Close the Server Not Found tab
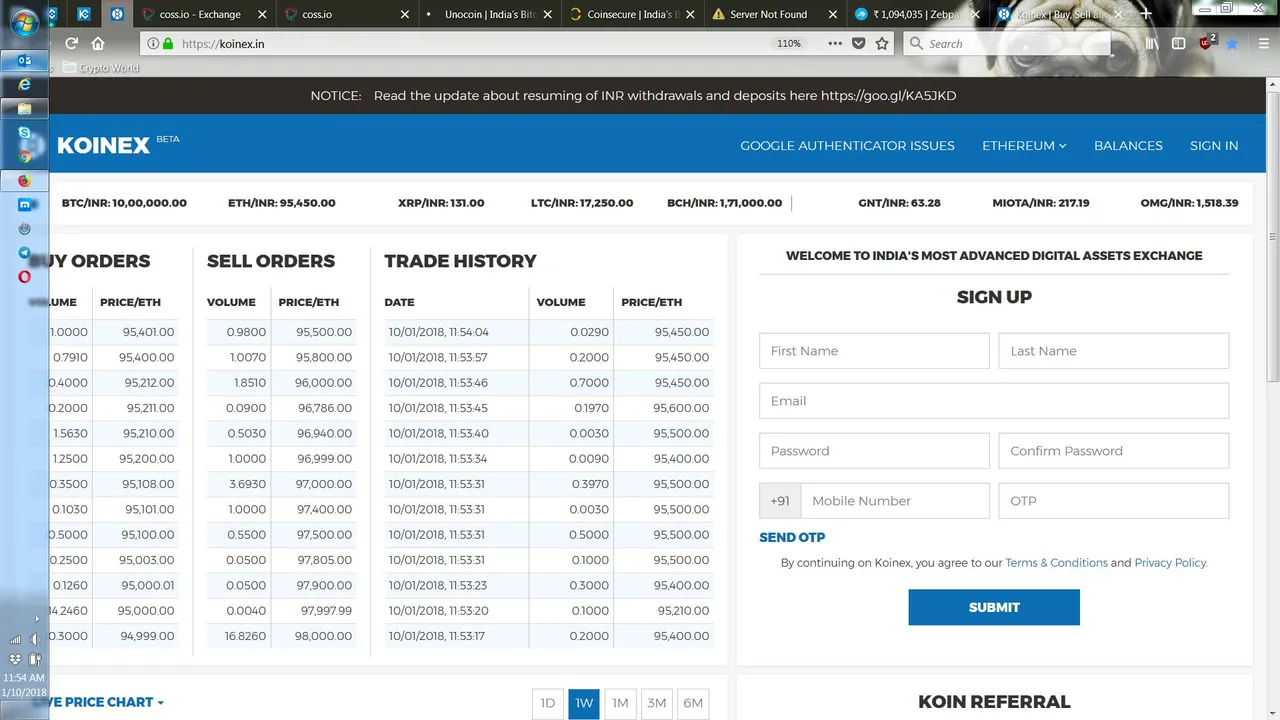Screen dimensions: 1280x720 pyautogui.click(x=833, y=15)
